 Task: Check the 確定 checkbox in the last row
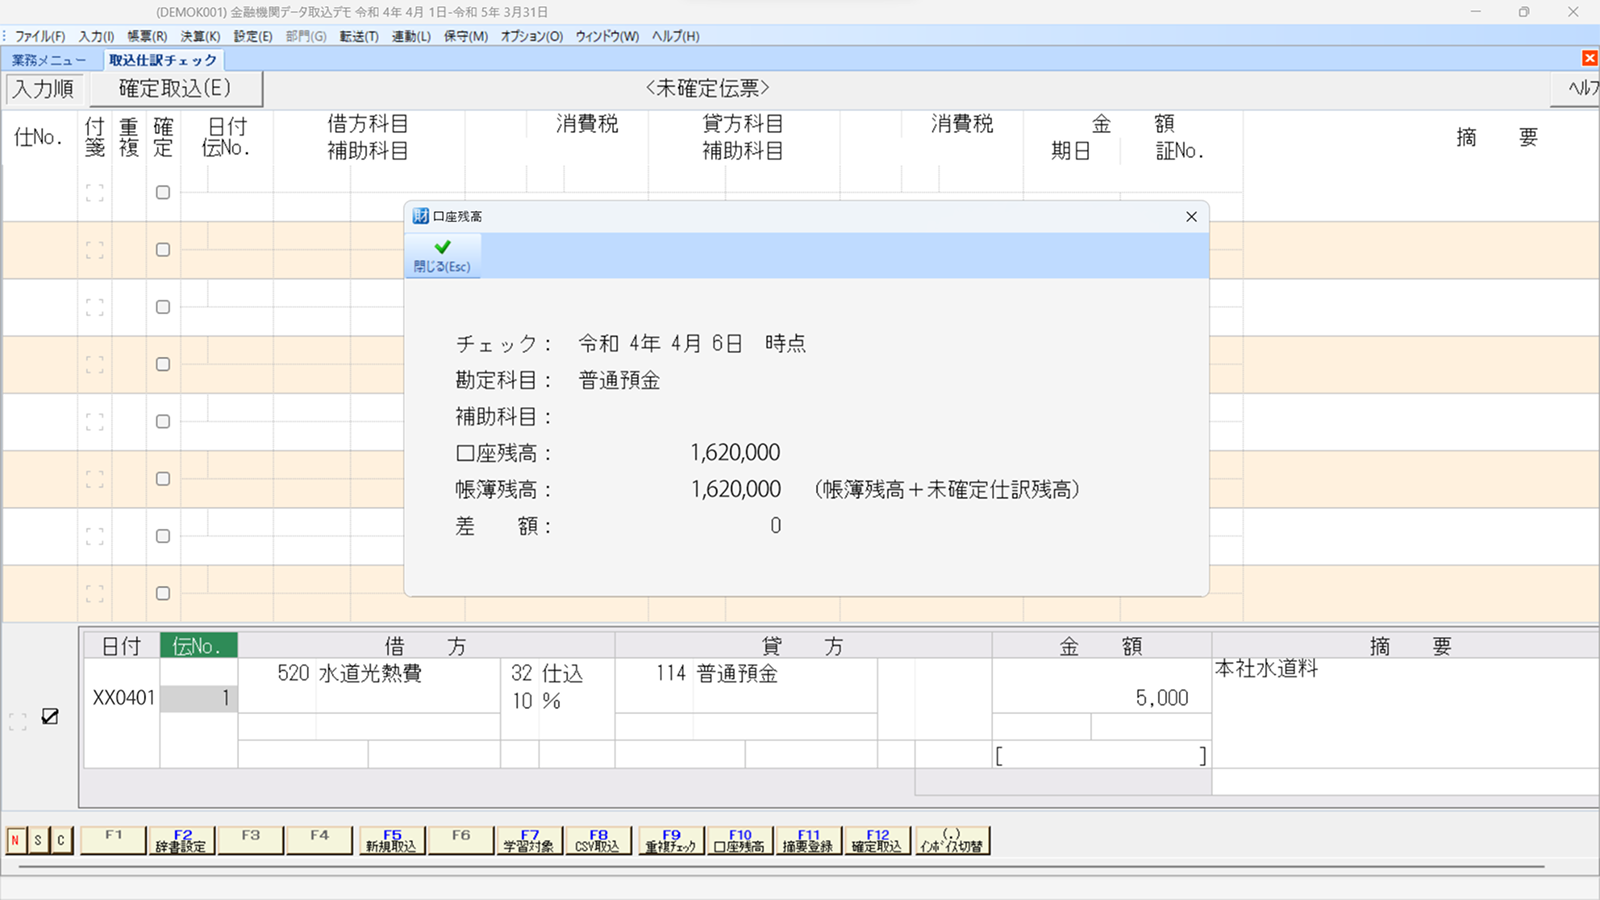point(163,593)
